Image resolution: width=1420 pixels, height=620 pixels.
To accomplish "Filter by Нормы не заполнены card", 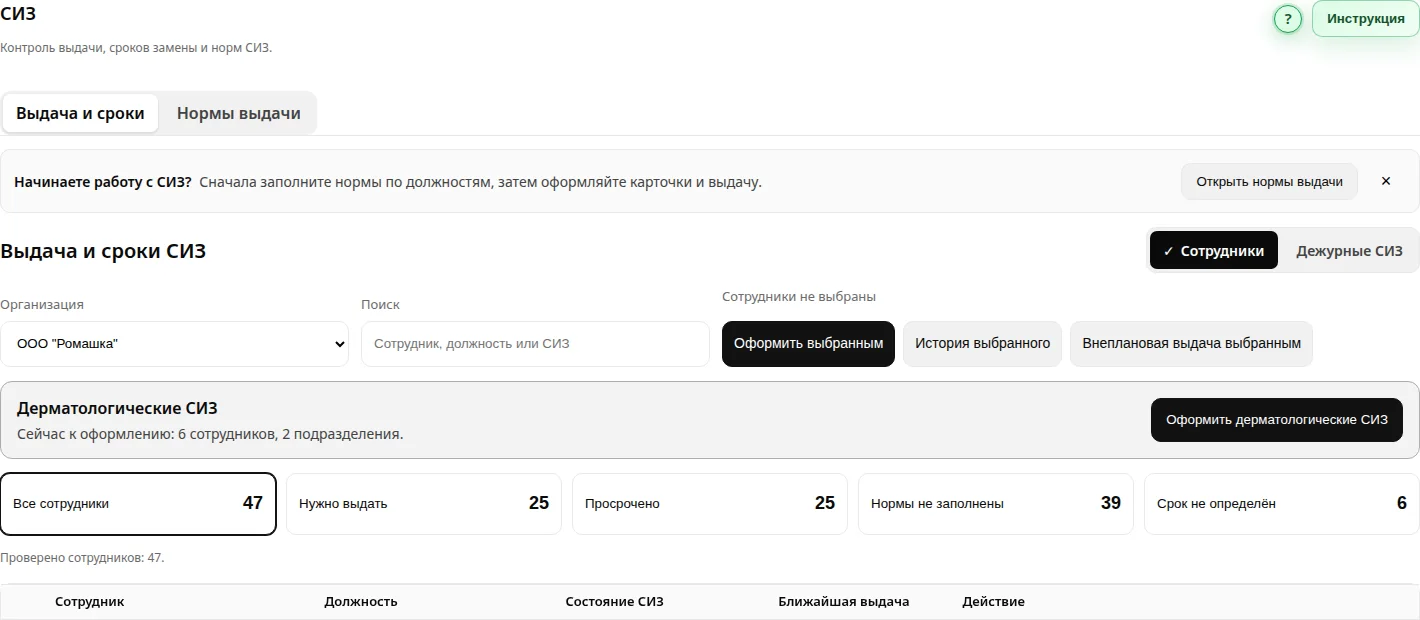I will click(996, 504).
